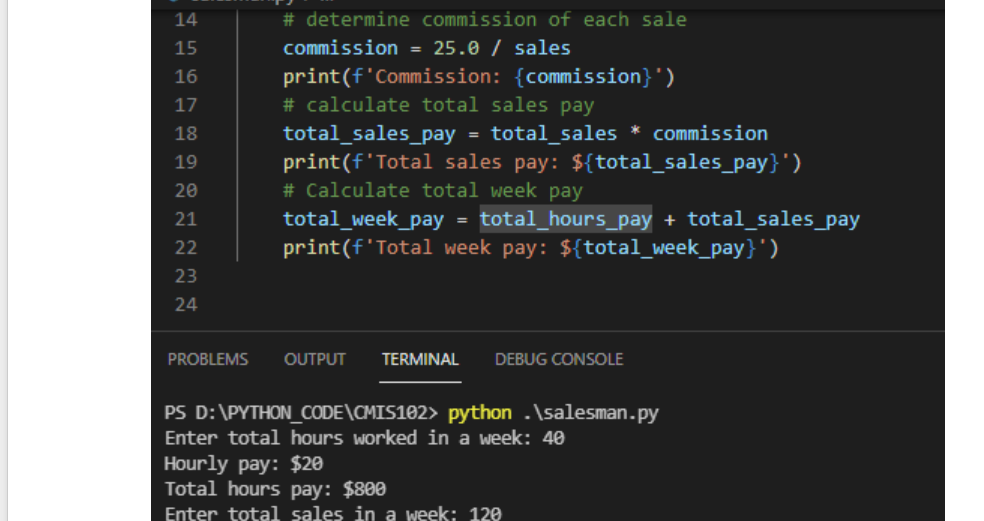
Task: Click line number 18 in the gutter
Action: point(185,134)
